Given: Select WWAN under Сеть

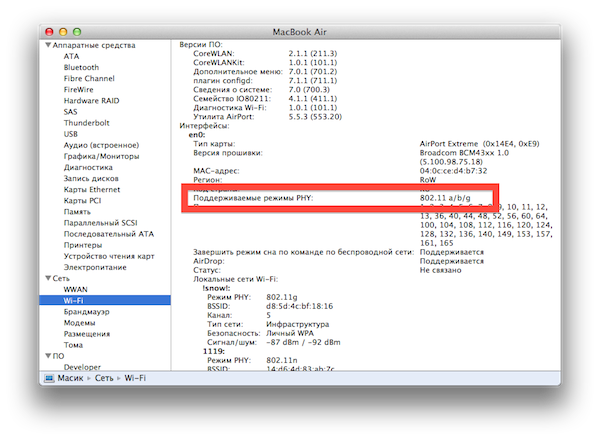Looking at the screenshot, I should click(75, 289).
